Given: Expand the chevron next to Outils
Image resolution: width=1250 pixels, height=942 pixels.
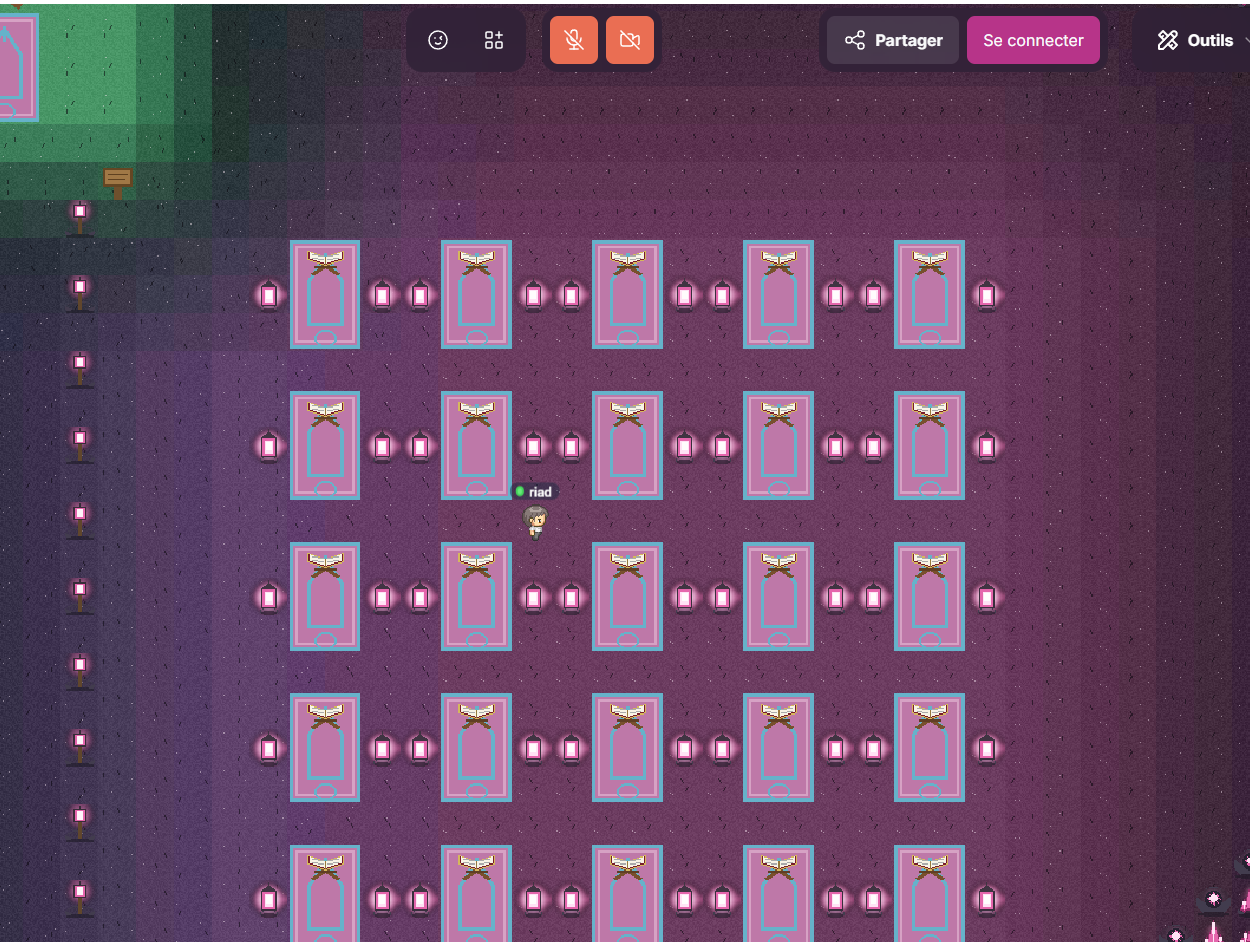Looking at the screenshot, I should [1245, 40].
